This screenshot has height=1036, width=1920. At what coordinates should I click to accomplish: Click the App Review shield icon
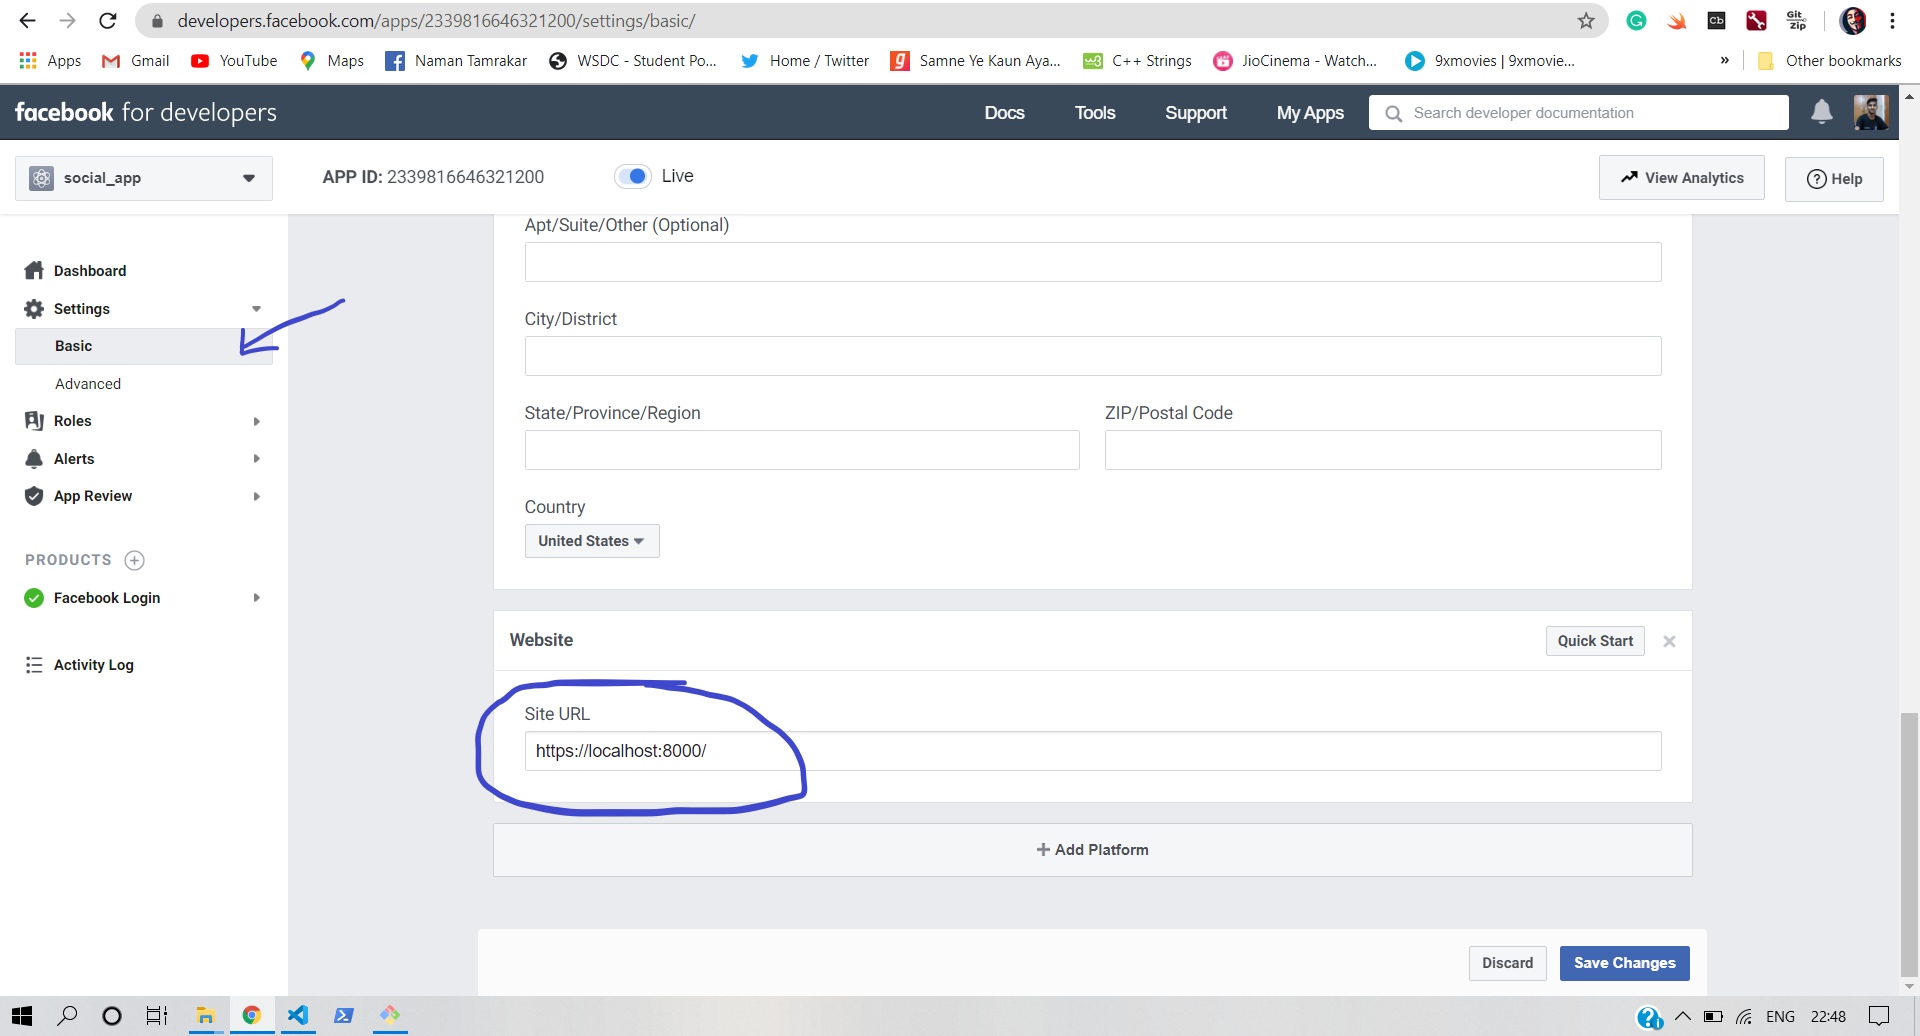33,495
